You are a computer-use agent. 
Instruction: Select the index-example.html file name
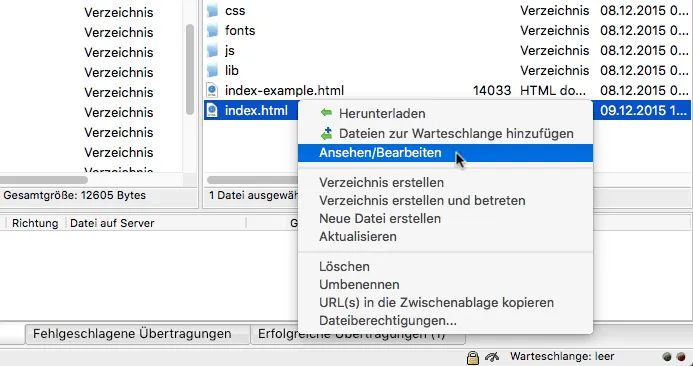pos(284,91)
